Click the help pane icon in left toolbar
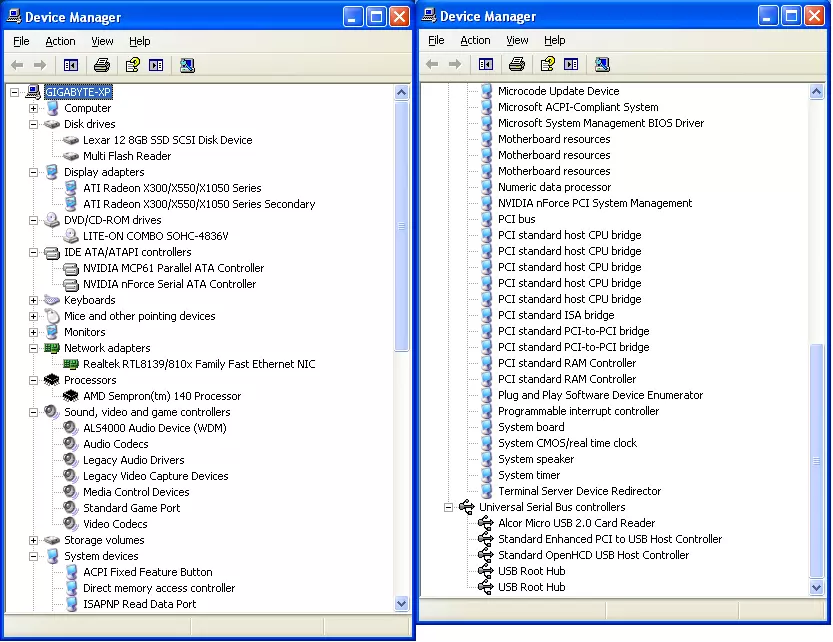 tap(156, 65)
